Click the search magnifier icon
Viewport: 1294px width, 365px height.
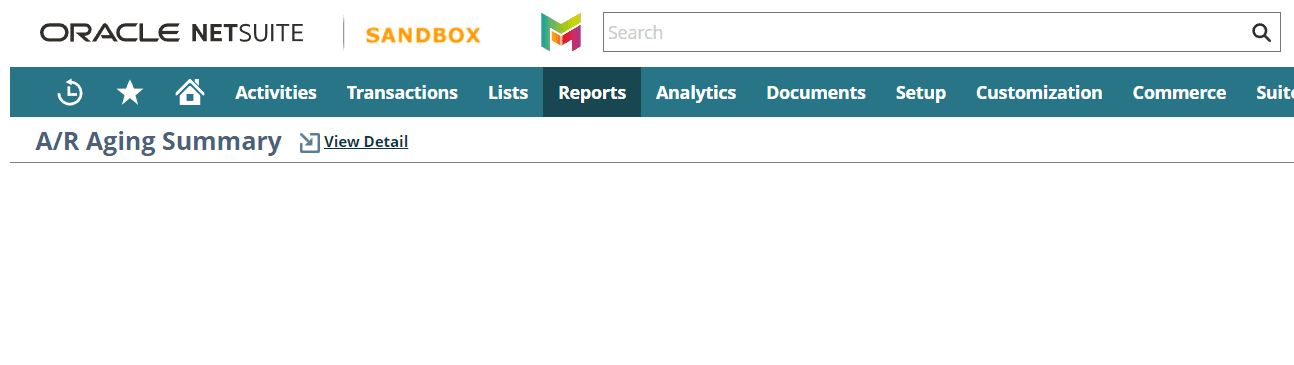coord(1261,32)
